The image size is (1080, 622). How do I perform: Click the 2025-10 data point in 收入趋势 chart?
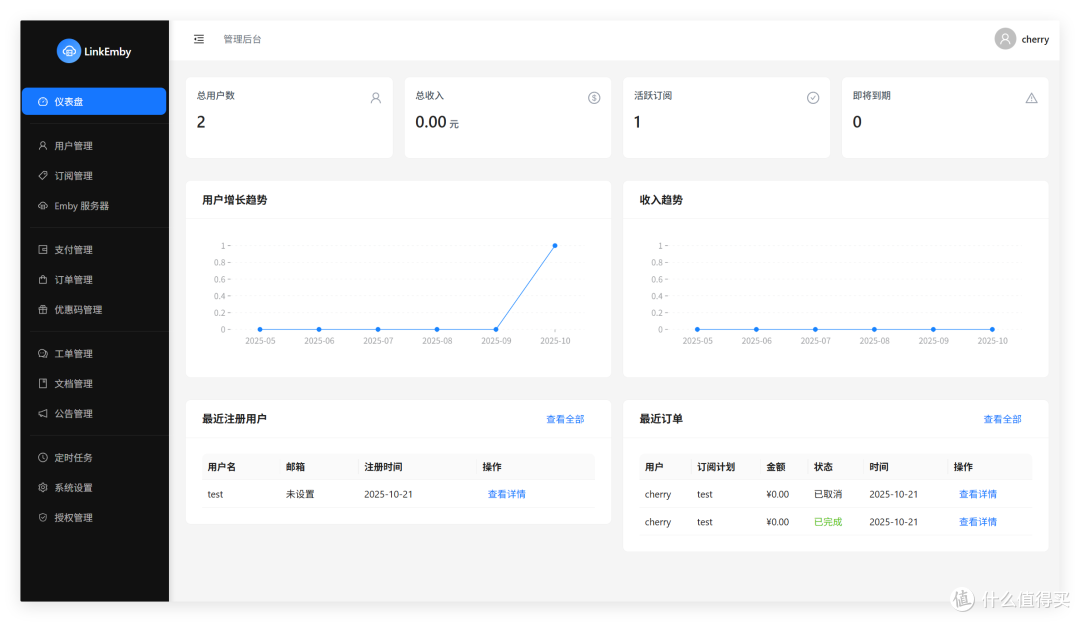pyautogui.click(x=992, y=329)
